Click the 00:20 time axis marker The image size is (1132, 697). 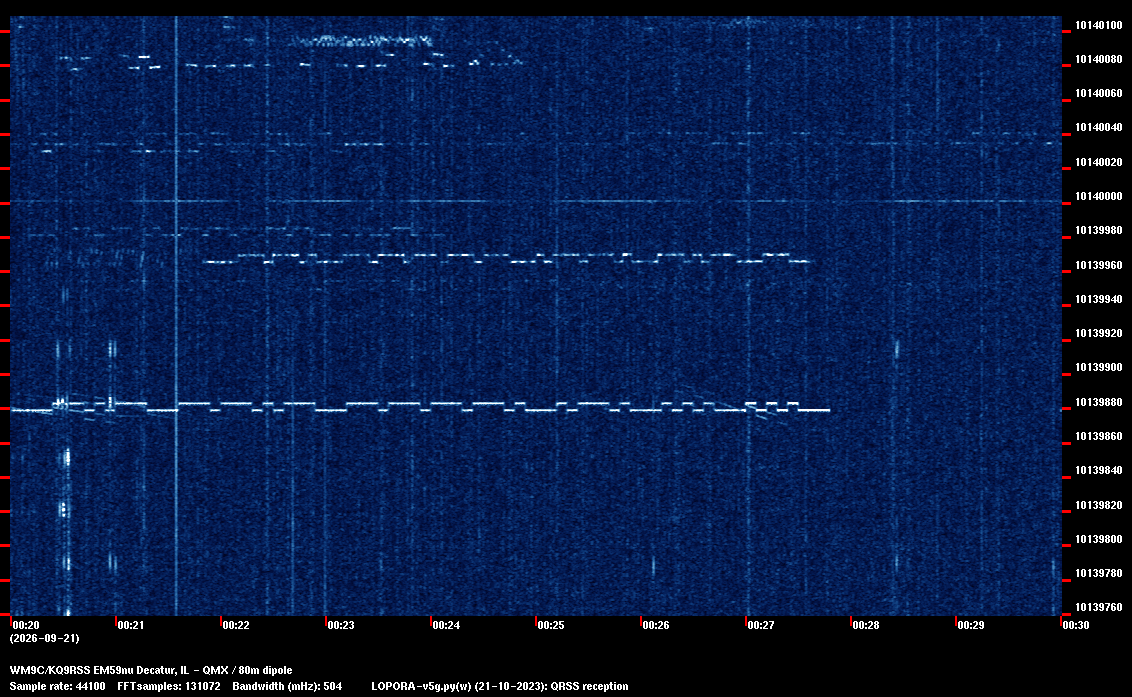pos(26,625)
